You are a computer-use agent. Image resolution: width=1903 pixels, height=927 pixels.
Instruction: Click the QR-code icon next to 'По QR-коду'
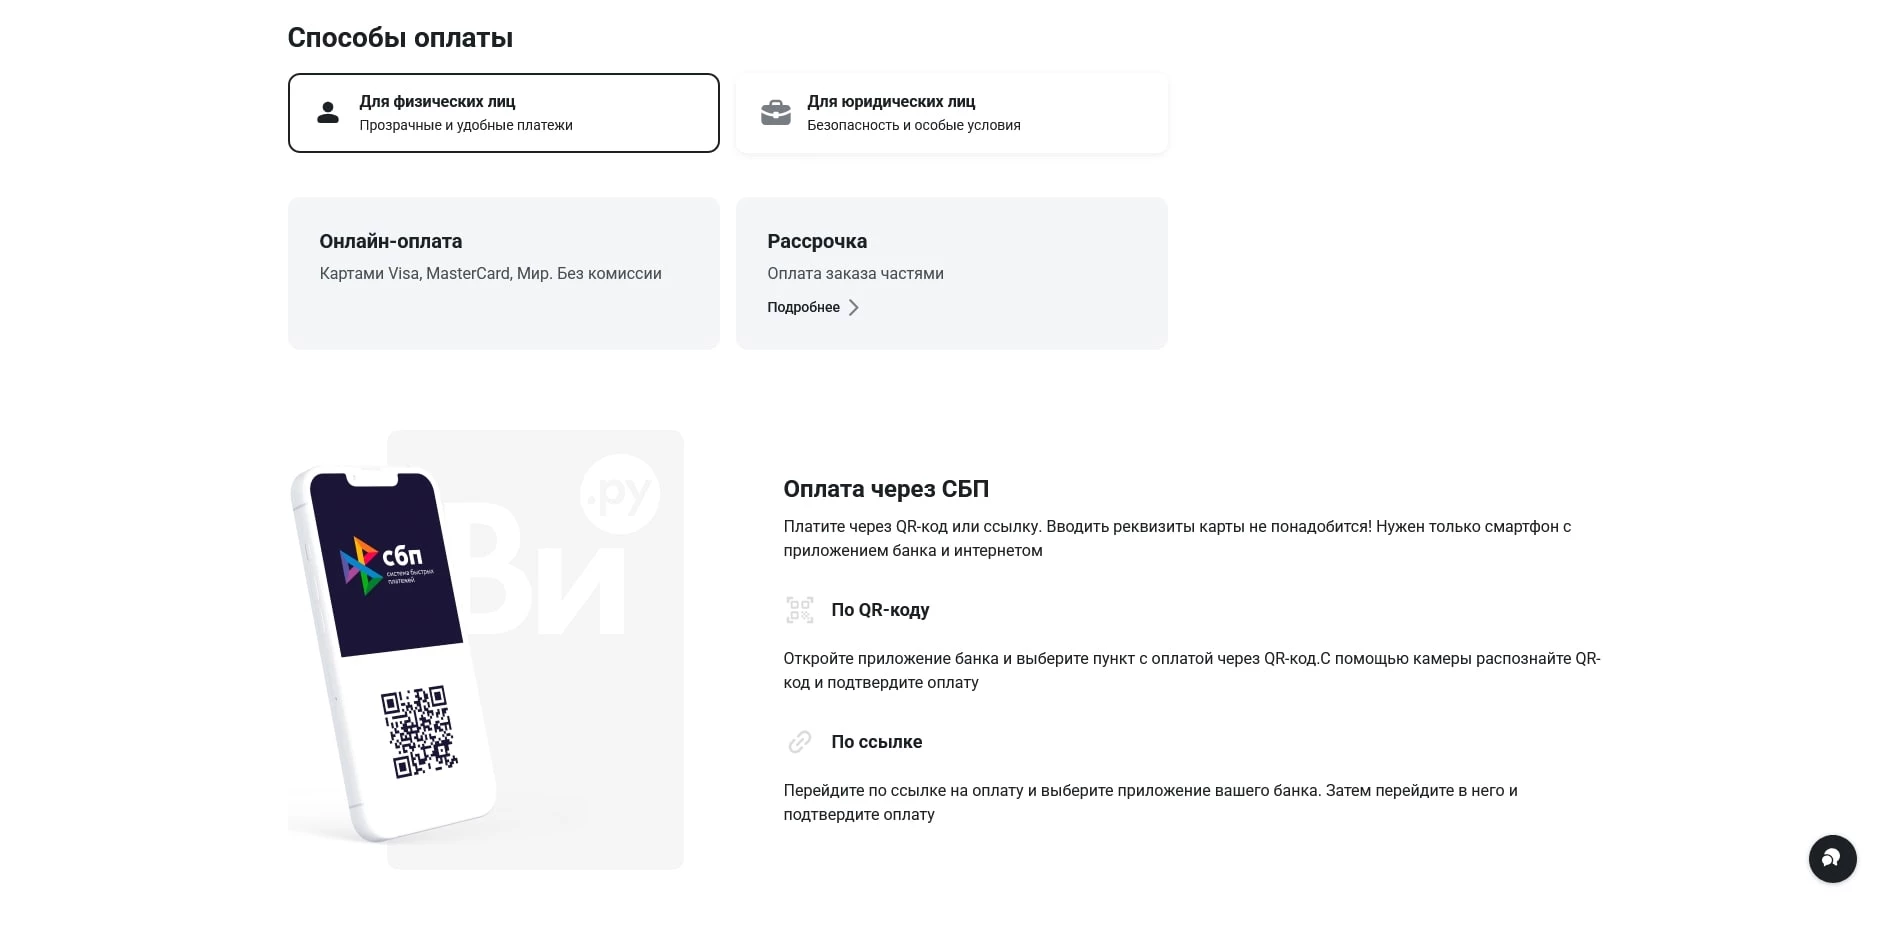coord(799,610)
